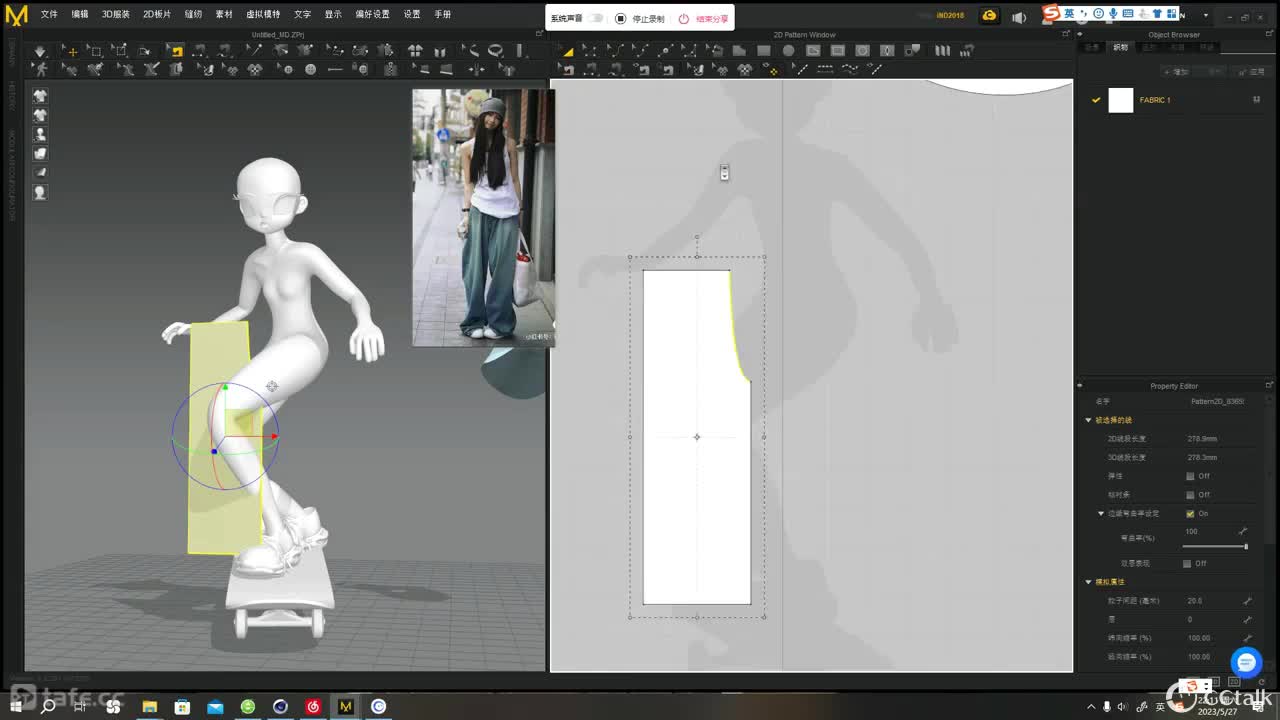
Task: Click the wrench icon beside 层 value
Action: [x=1247, y=619]
